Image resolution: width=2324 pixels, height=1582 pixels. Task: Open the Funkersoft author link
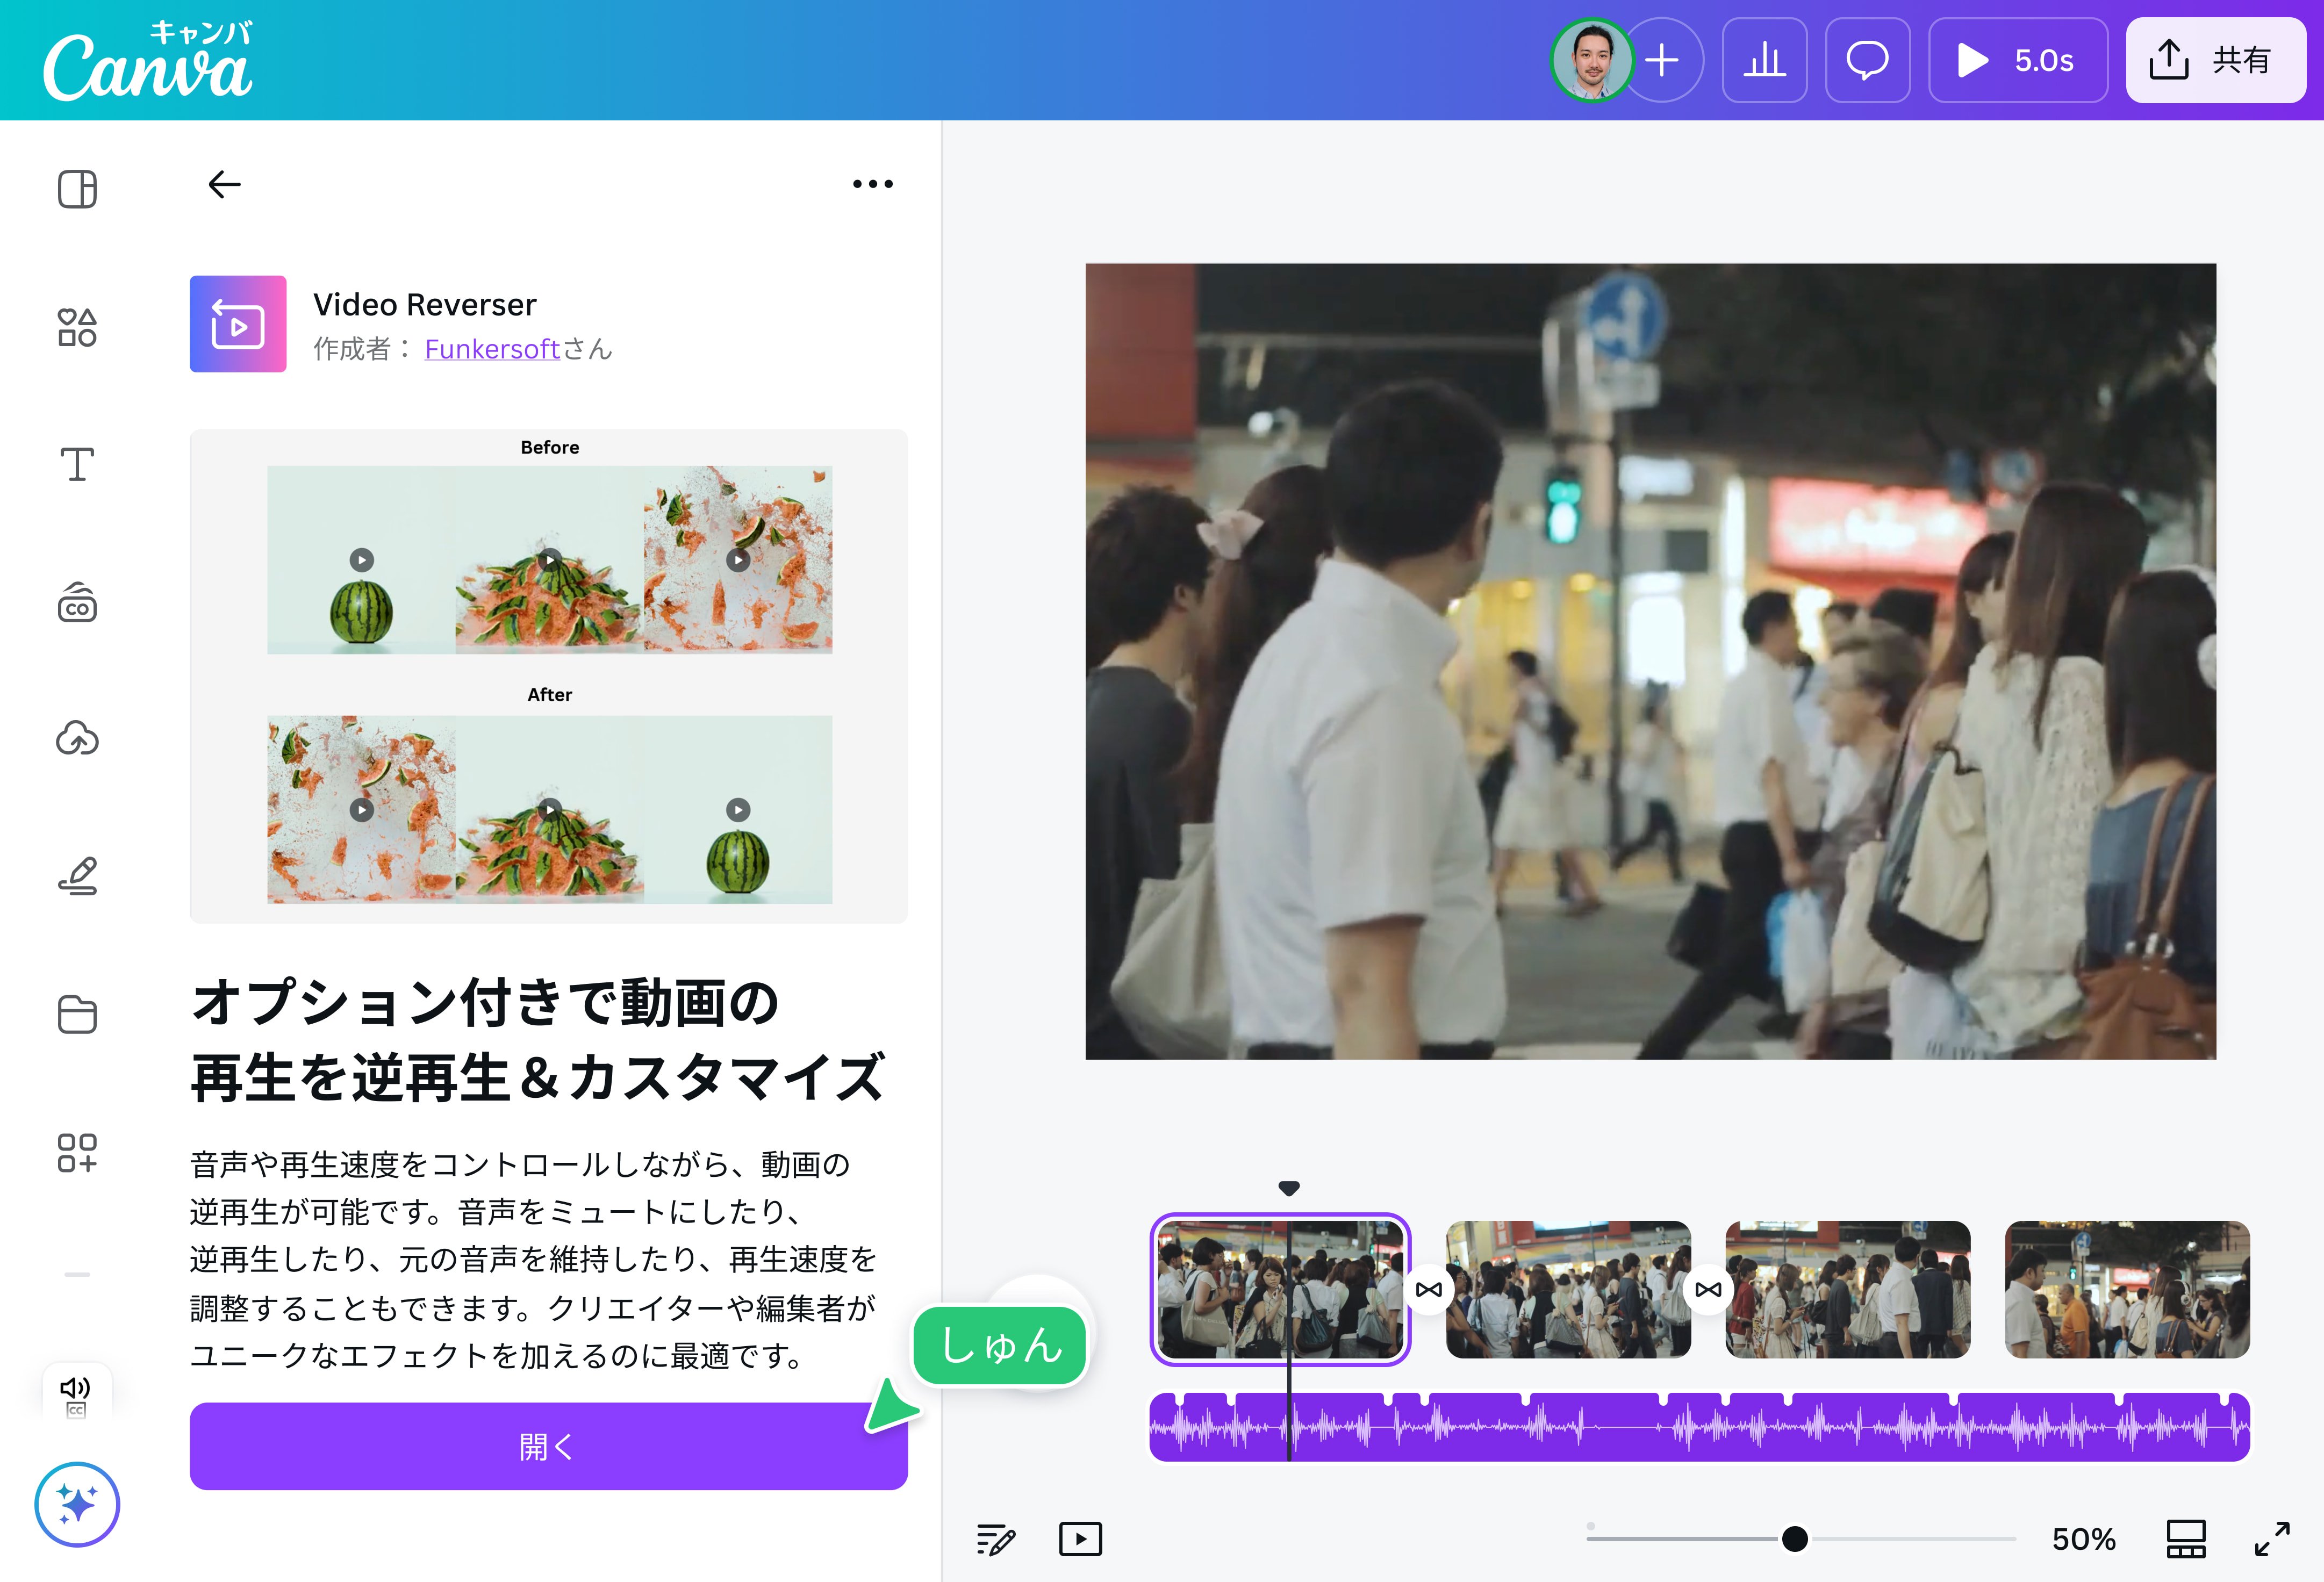coord(491,349)
